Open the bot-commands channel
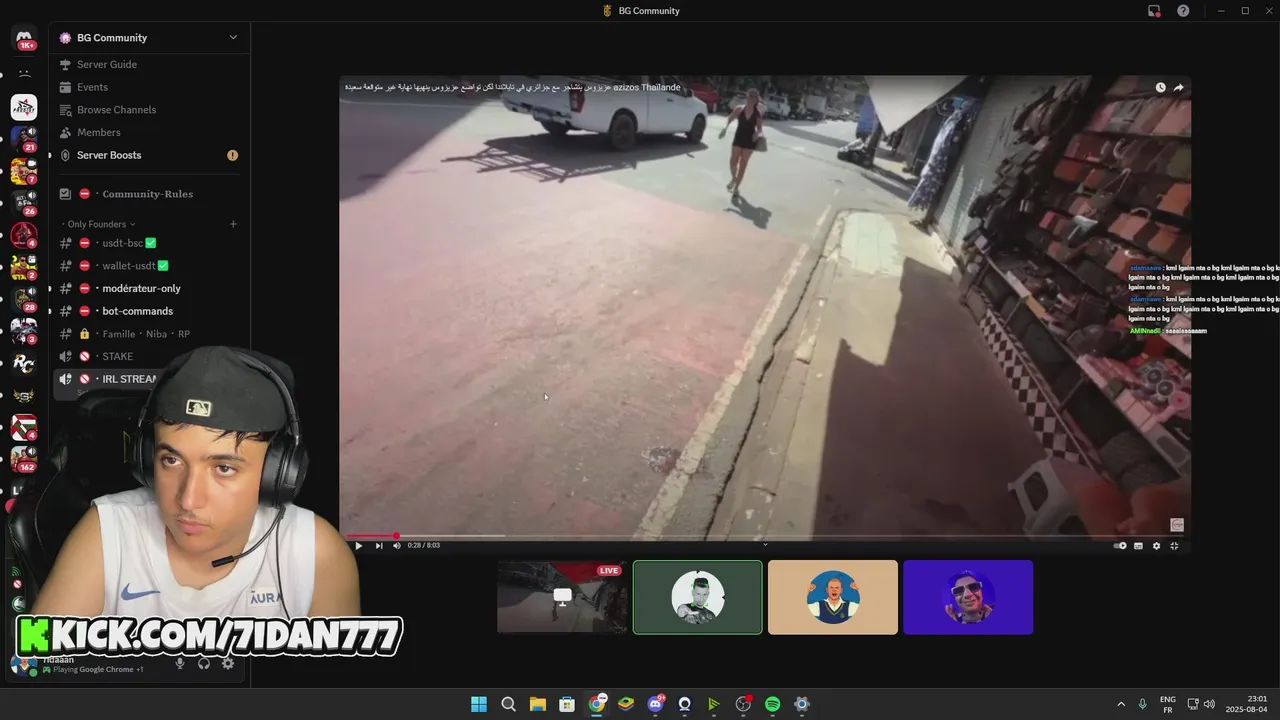This screenshot has width=1280, height=720. pyautogui.click(x=137, y=311)
